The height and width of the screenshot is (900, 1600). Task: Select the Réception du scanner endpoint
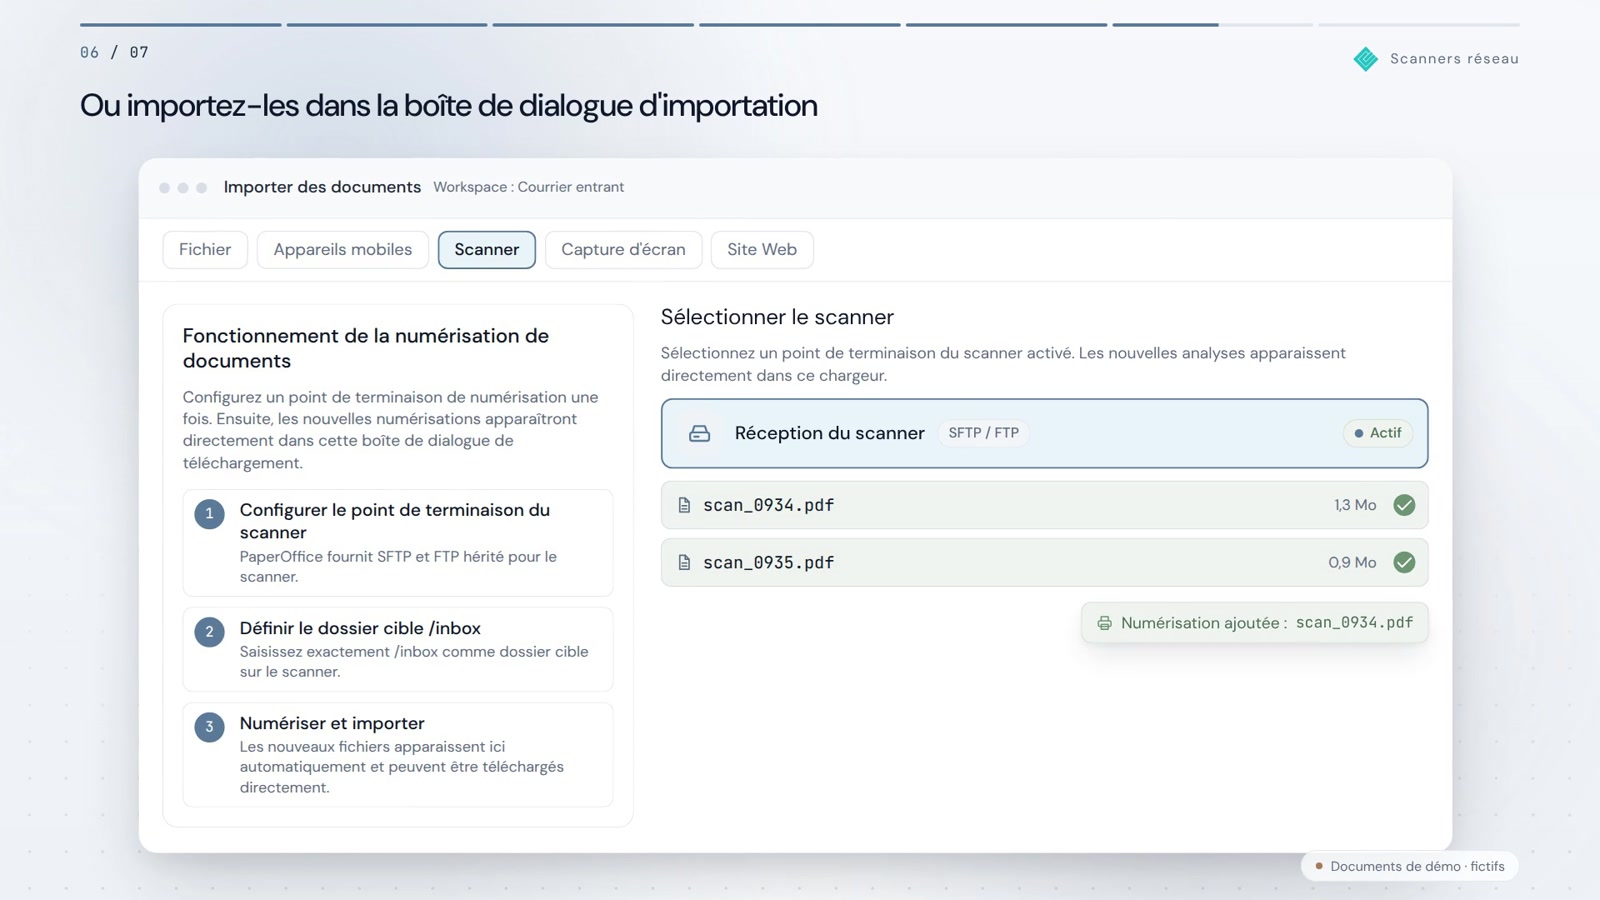(1044, 434)
